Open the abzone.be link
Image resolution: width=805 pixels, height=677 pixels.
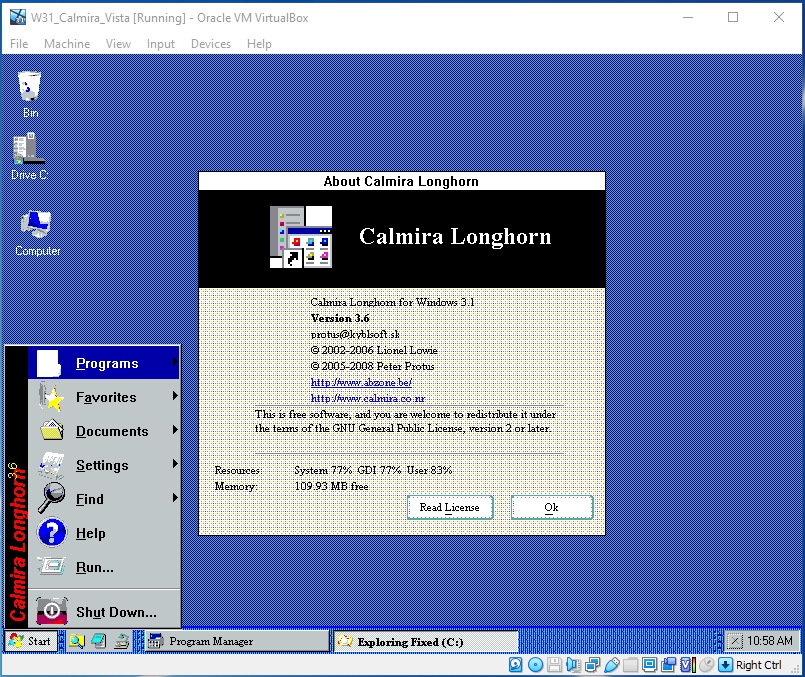[x=361, y=382]
